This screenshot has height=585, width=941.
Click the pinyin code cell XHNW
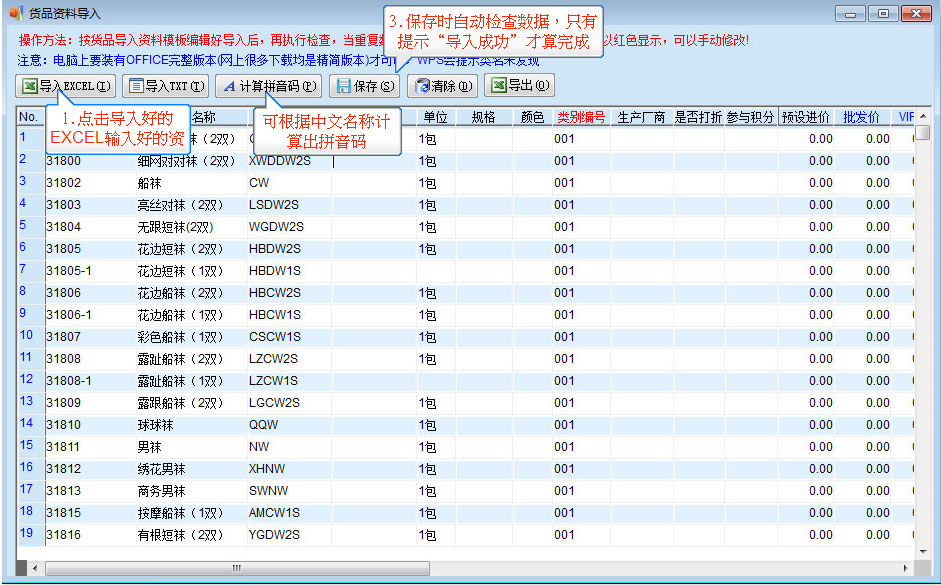(x=266, y=469)
